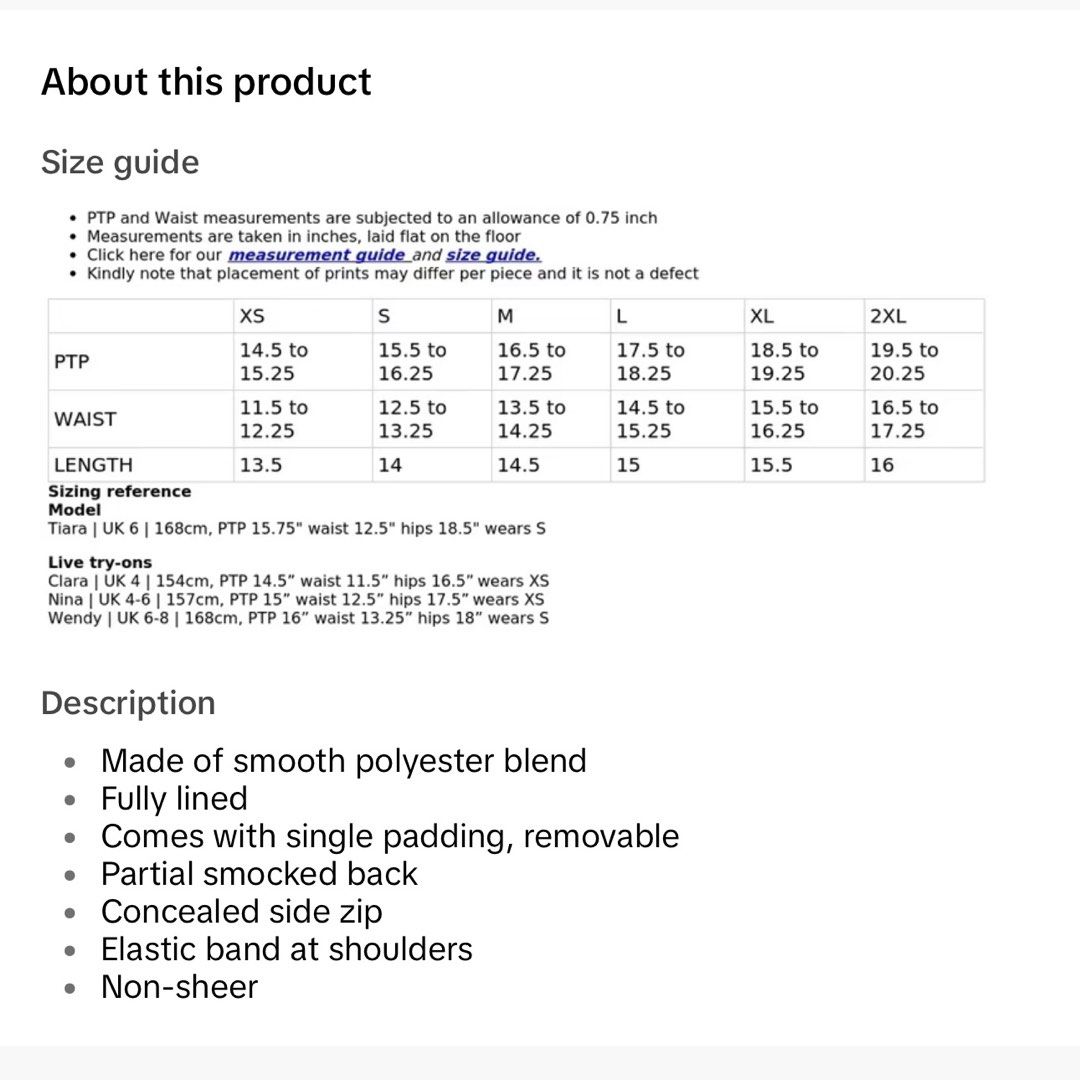Click the L length value 15
This screenshot has width=1080, height=1080.
tap(628, 465)
